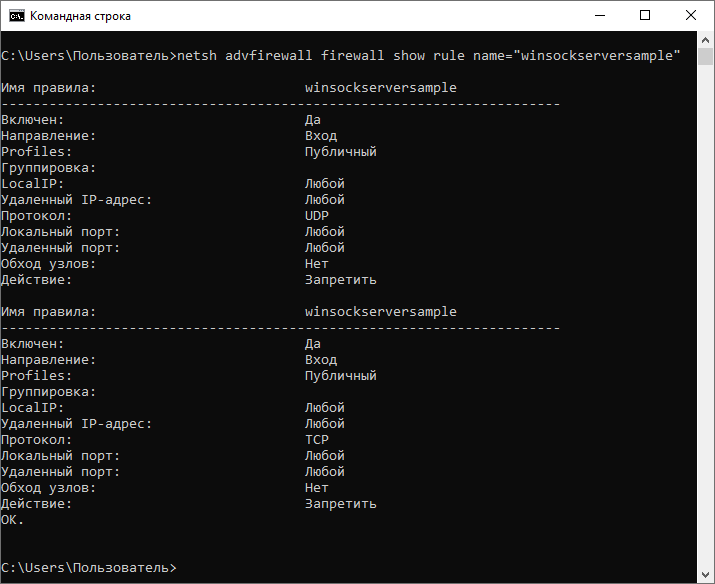Click the first rule's Обход узлов Нет value
The image size is (715, 584).
coord(316,264)
